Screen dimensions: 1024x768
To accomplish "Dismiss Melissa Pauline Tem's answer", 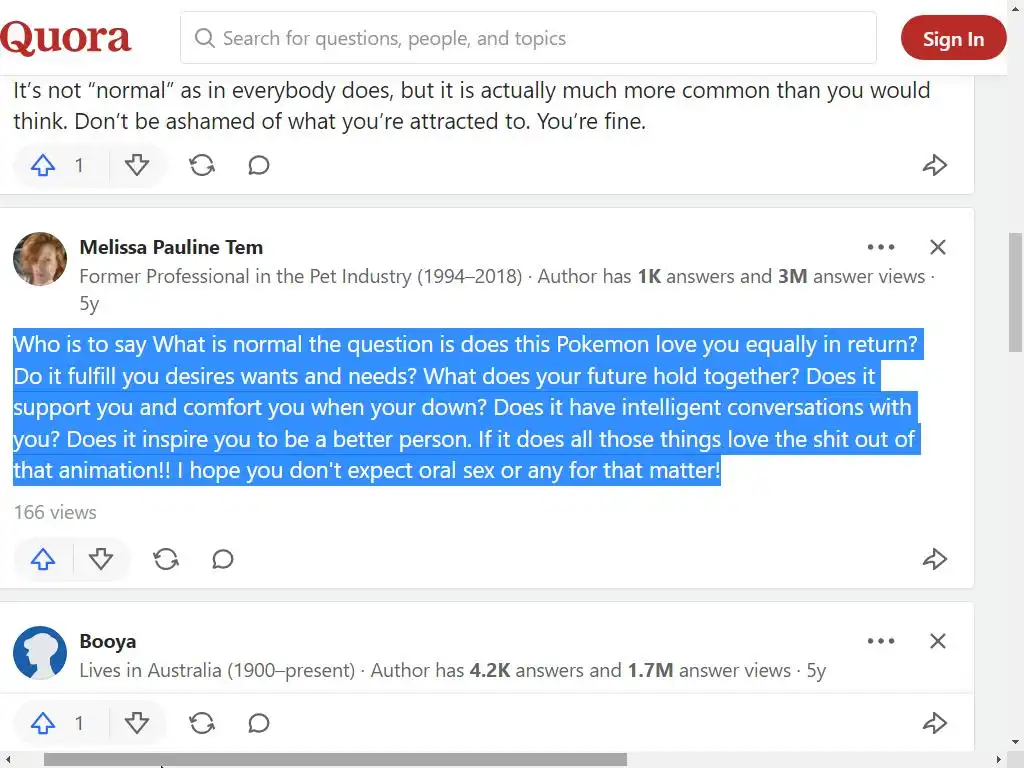I will click(938, 247).
